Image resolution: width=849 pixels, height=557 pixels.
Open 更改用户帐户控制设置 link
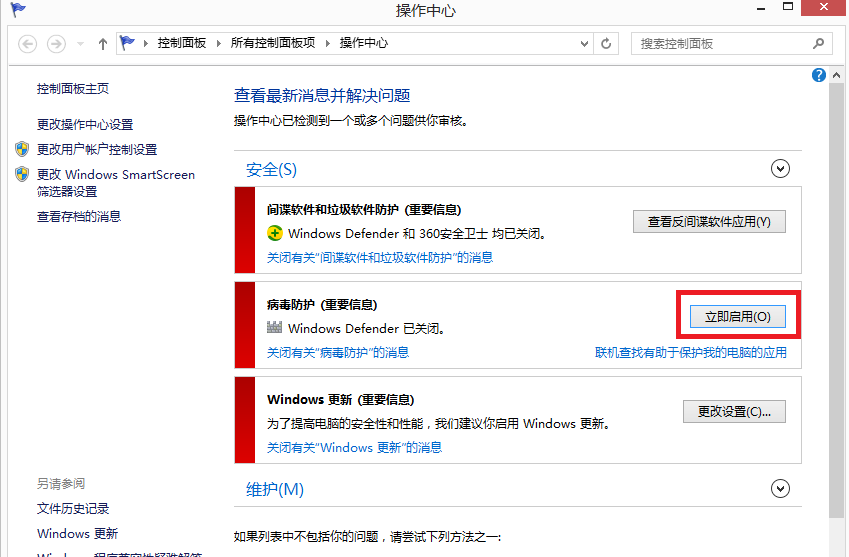[x=97, y=149]
